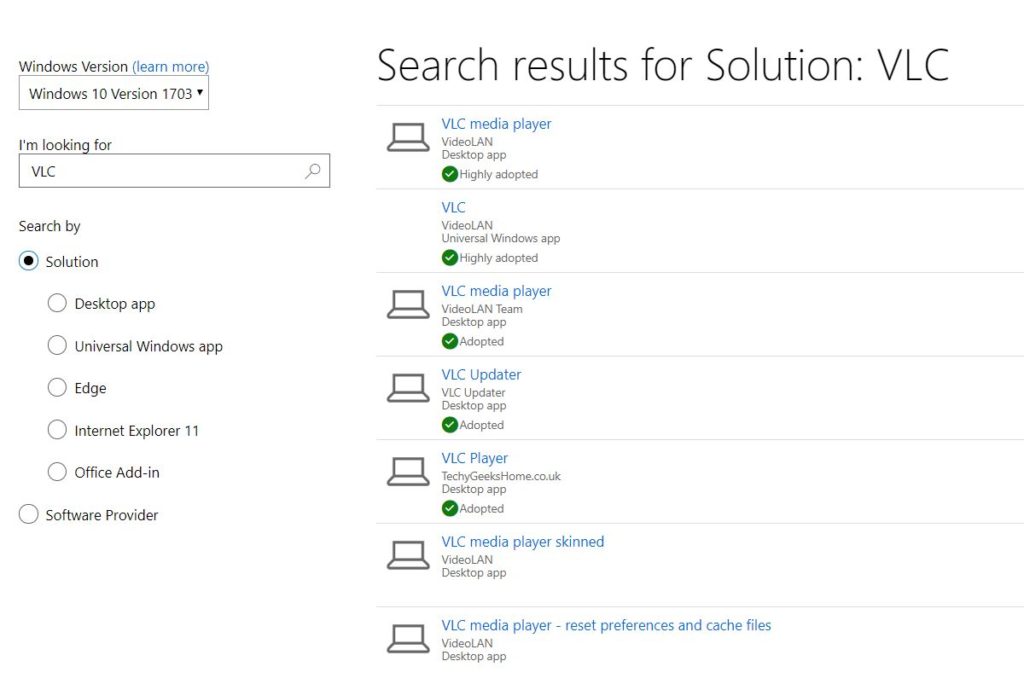This screenshot has width=1024, height=690.
Task: Select the Edge search filter
Action: (x=57, y=388)
